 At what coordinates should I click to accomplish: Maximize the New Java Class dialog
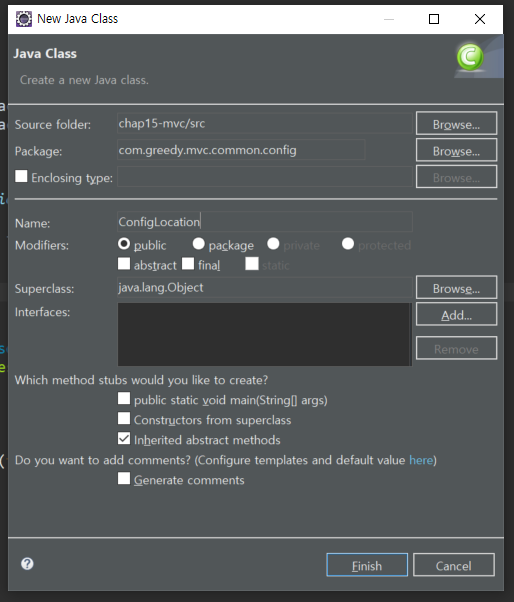[434, 19]
